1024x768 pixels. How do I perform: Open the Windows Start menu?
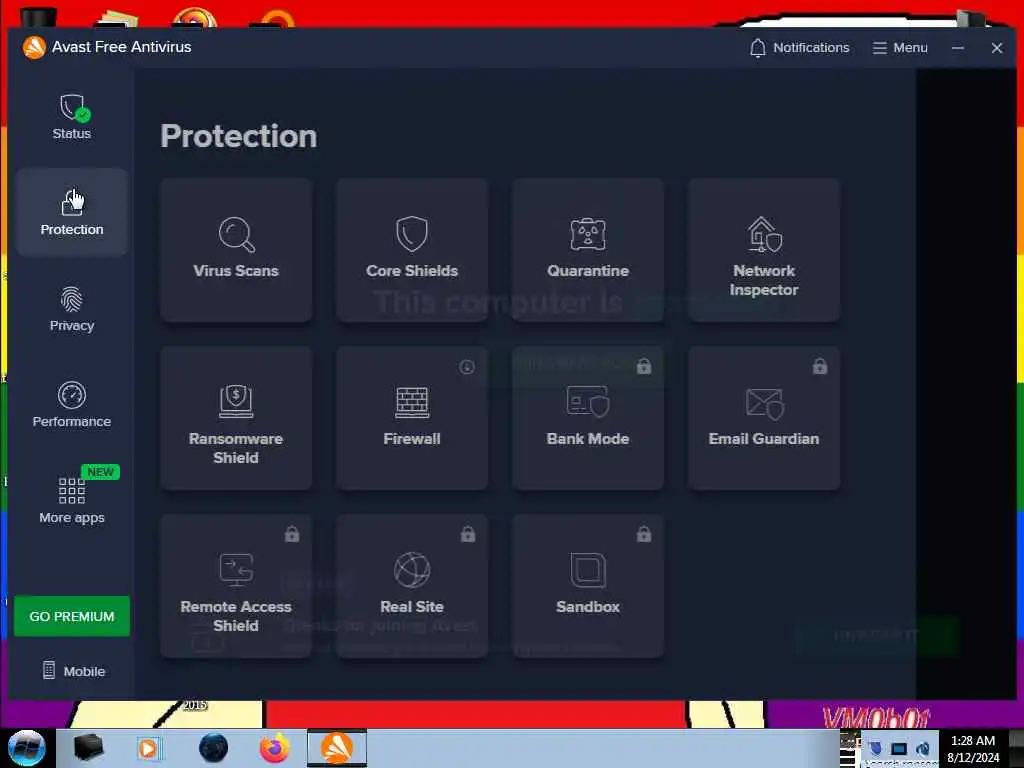pos(26,748)
